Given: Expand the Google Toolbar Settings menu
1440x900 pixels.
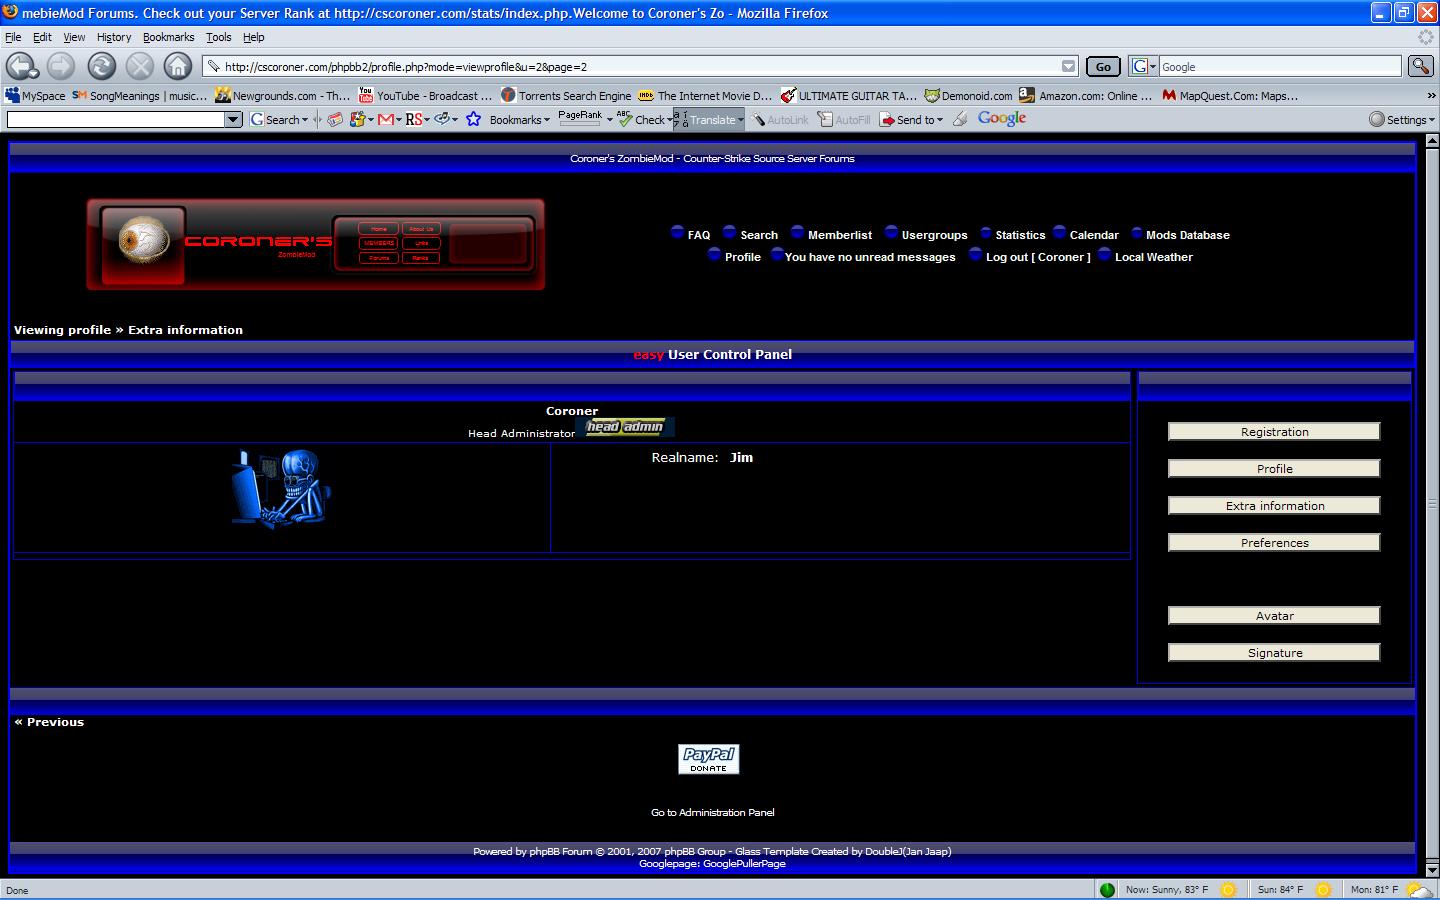Looking at the screenshot, I should point(1402,119).
